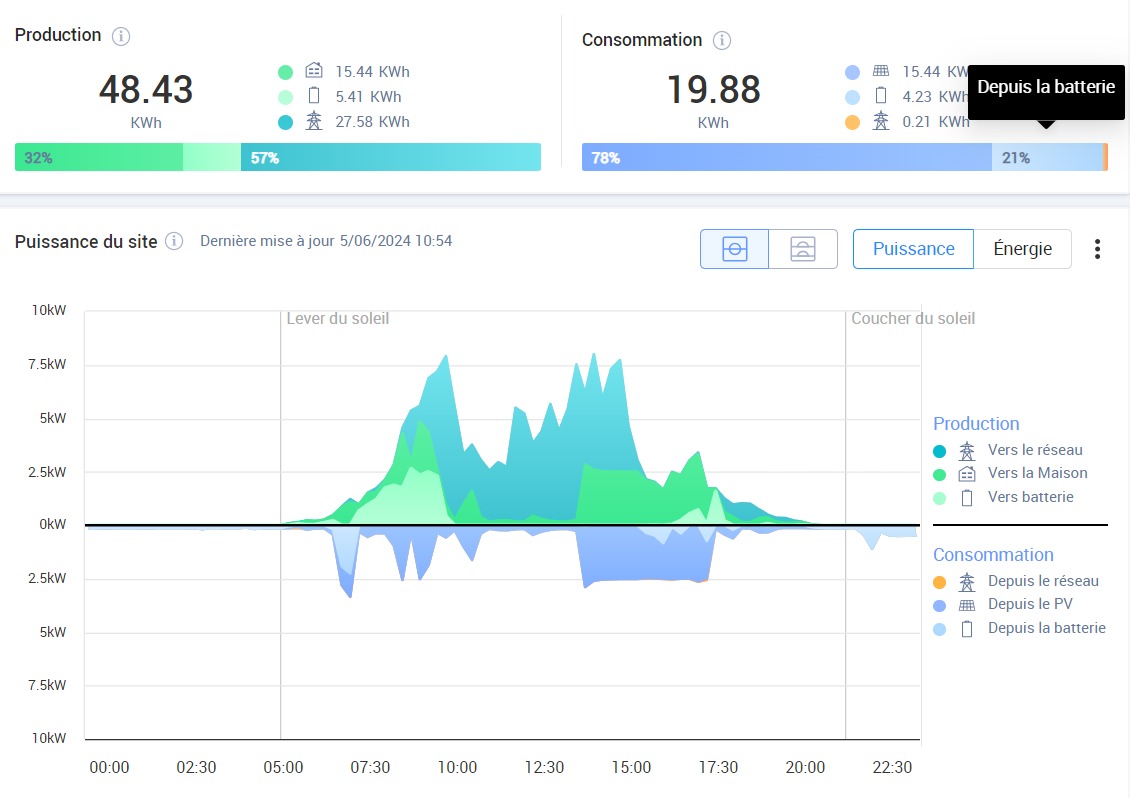The image size is (1130, 798).
Task: Click the grid pylon icon beside 0.21 KWh
Action: [x=881, y=121]
